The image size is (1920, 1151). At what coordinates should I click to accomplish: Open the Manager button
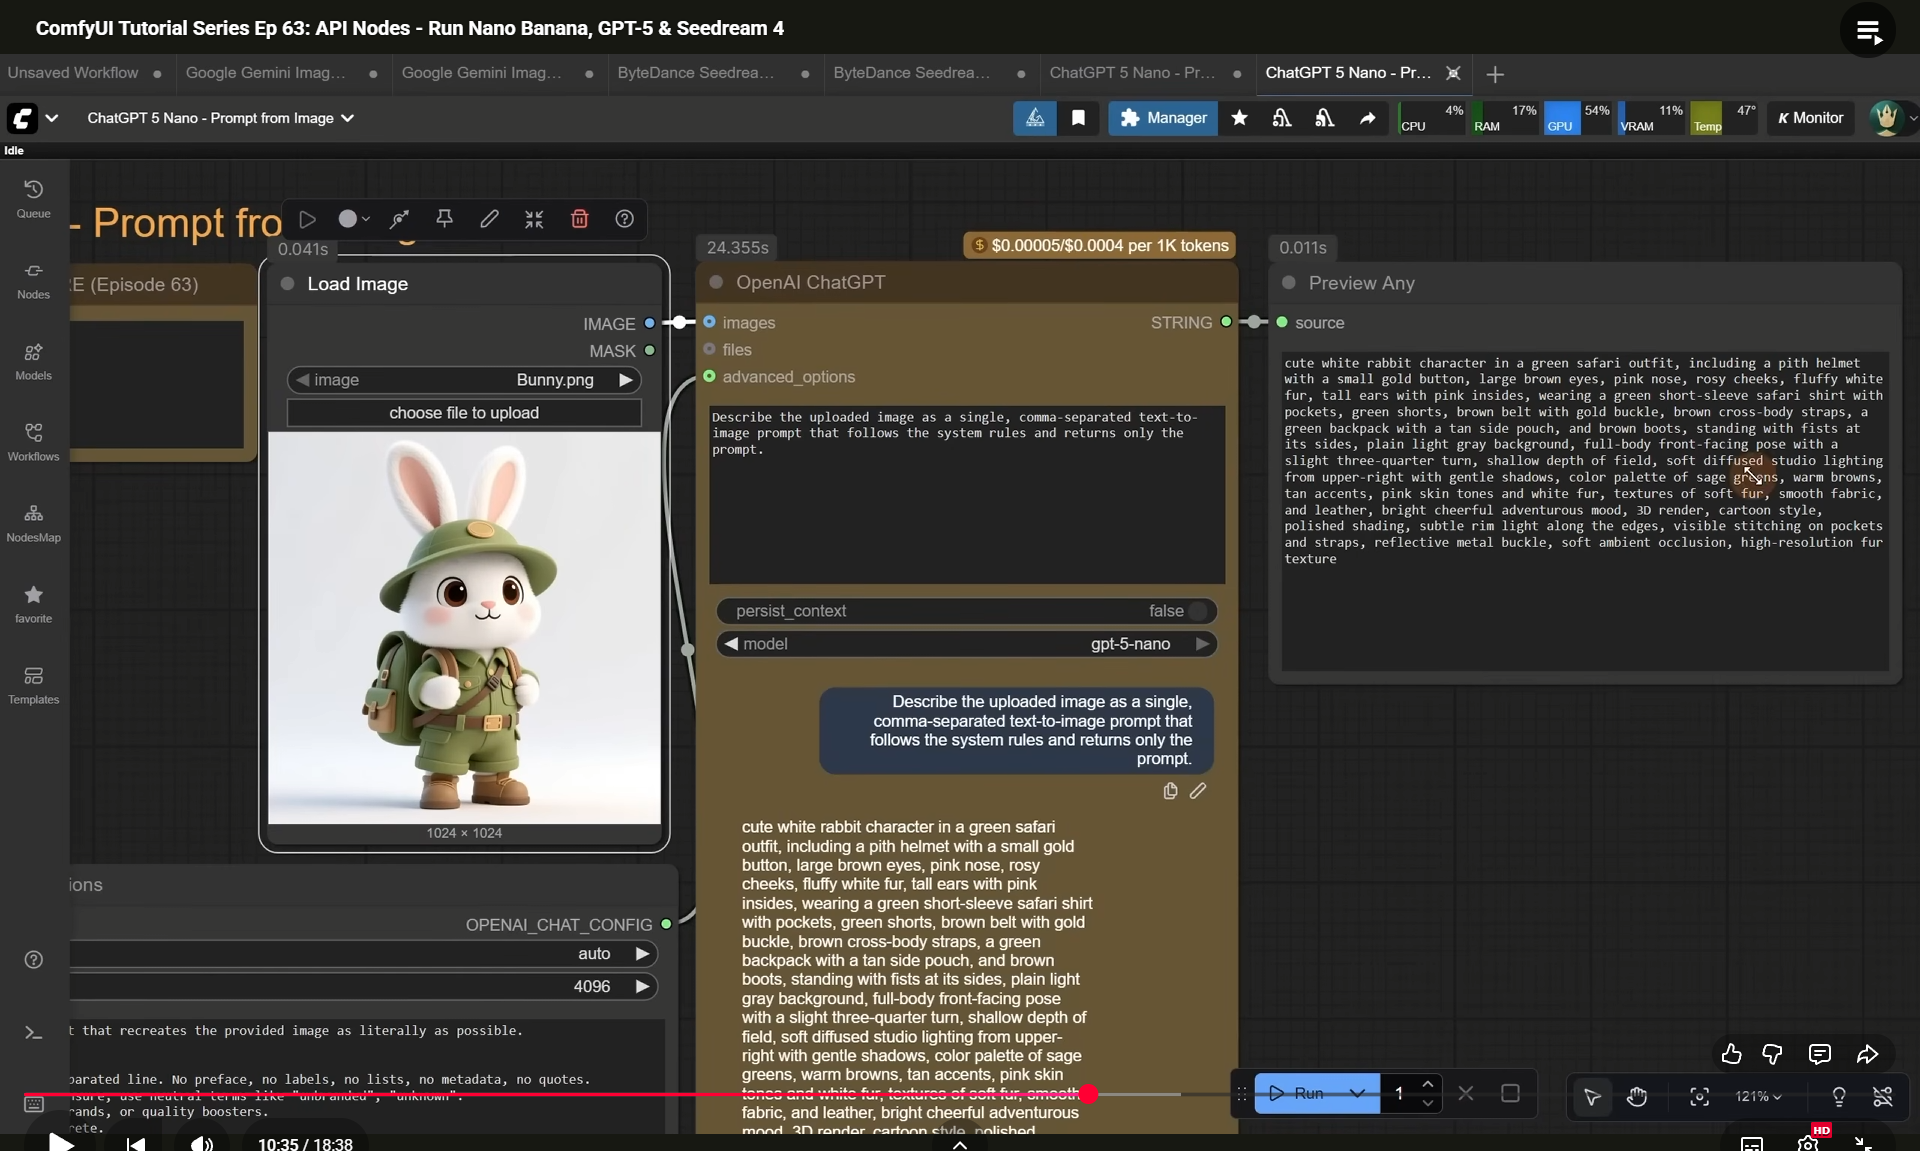[x=1162, y=118]
